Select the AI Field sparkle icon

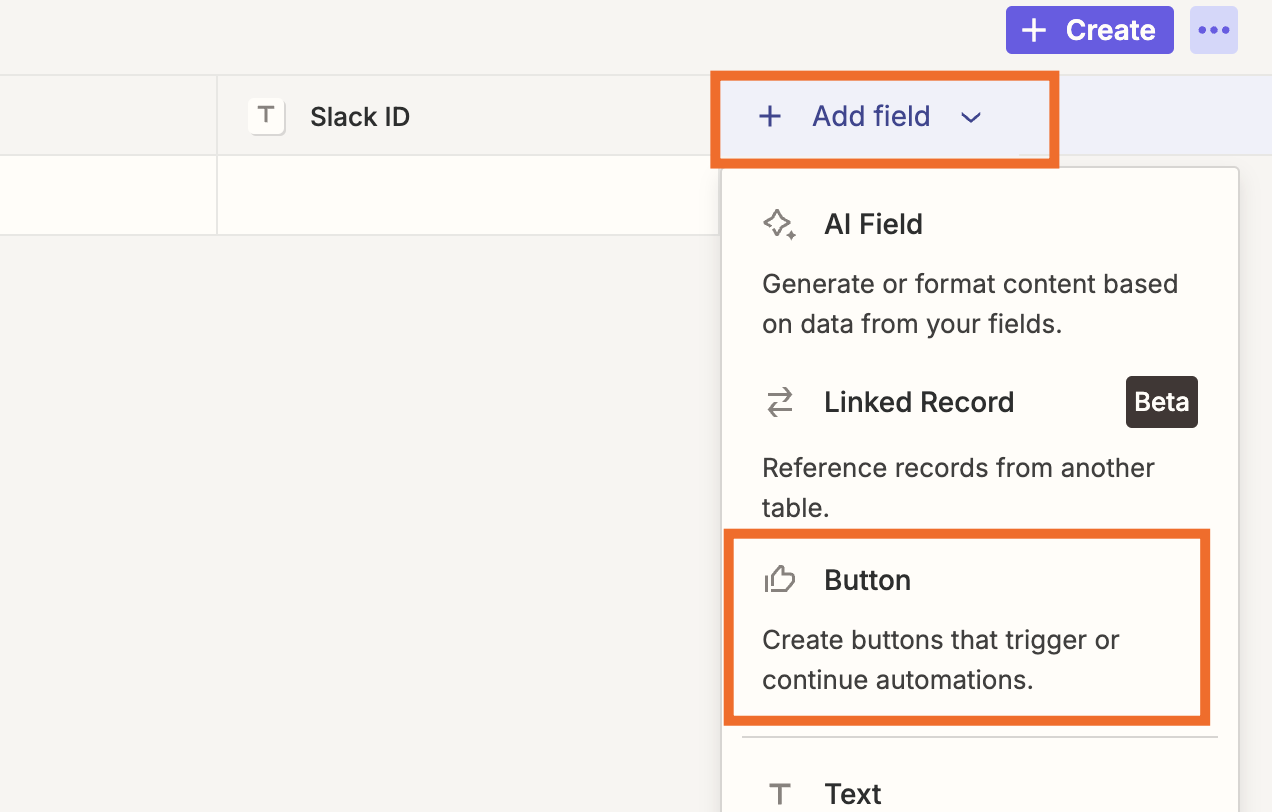tap(779, 224)
